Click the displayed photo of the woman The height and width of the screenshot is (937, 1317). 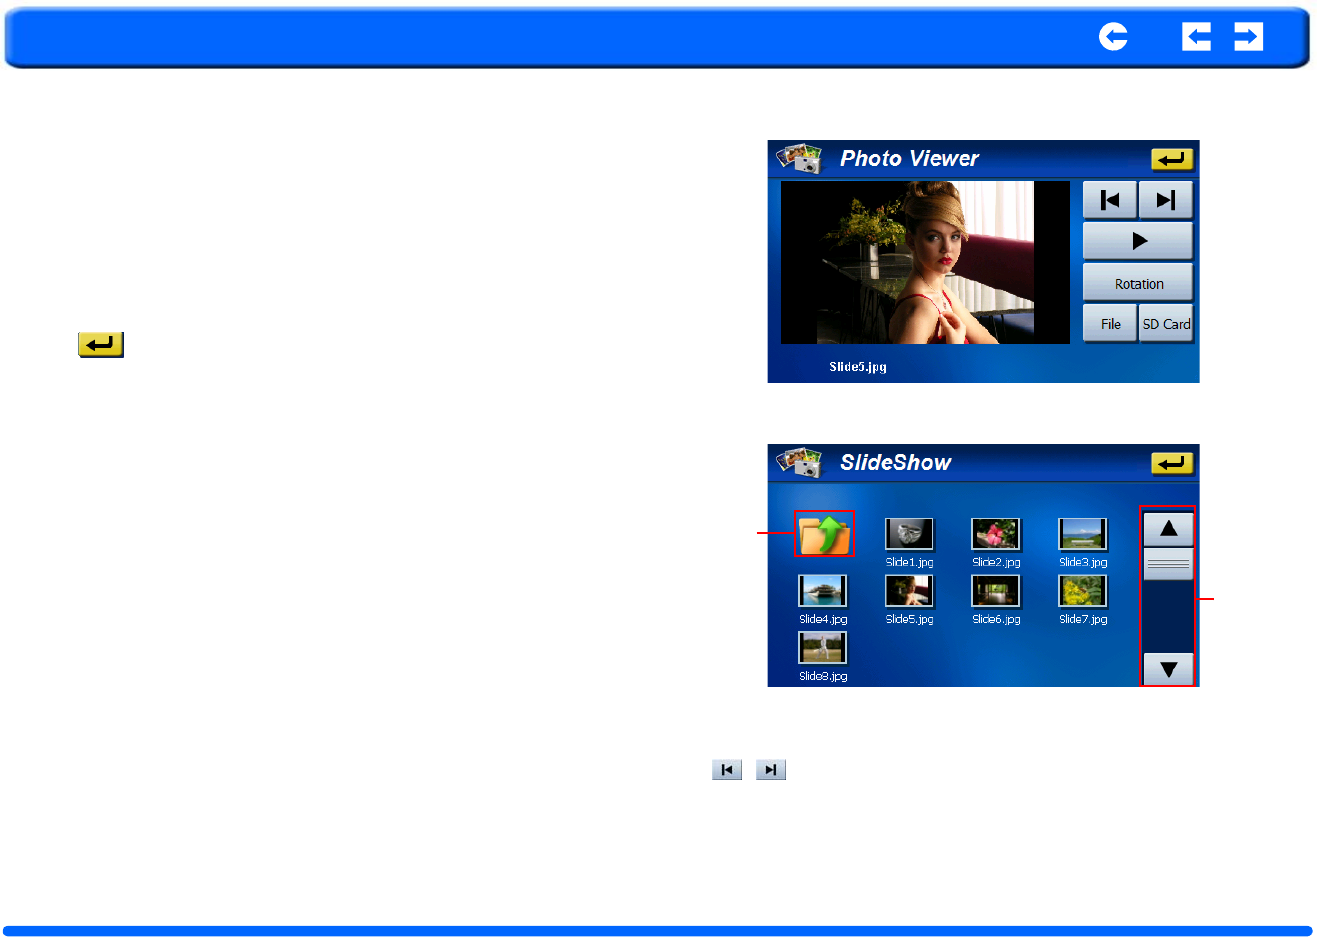(925, 262)
